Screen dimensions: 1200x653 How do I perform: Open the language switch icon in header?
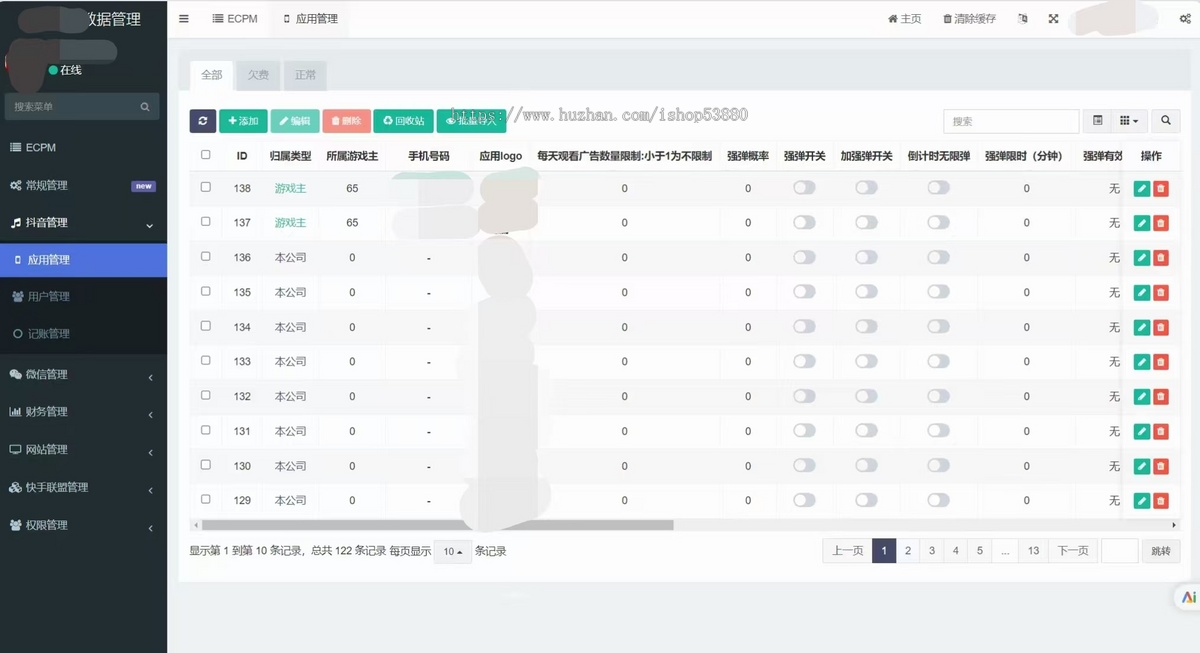coord(1022,19)
